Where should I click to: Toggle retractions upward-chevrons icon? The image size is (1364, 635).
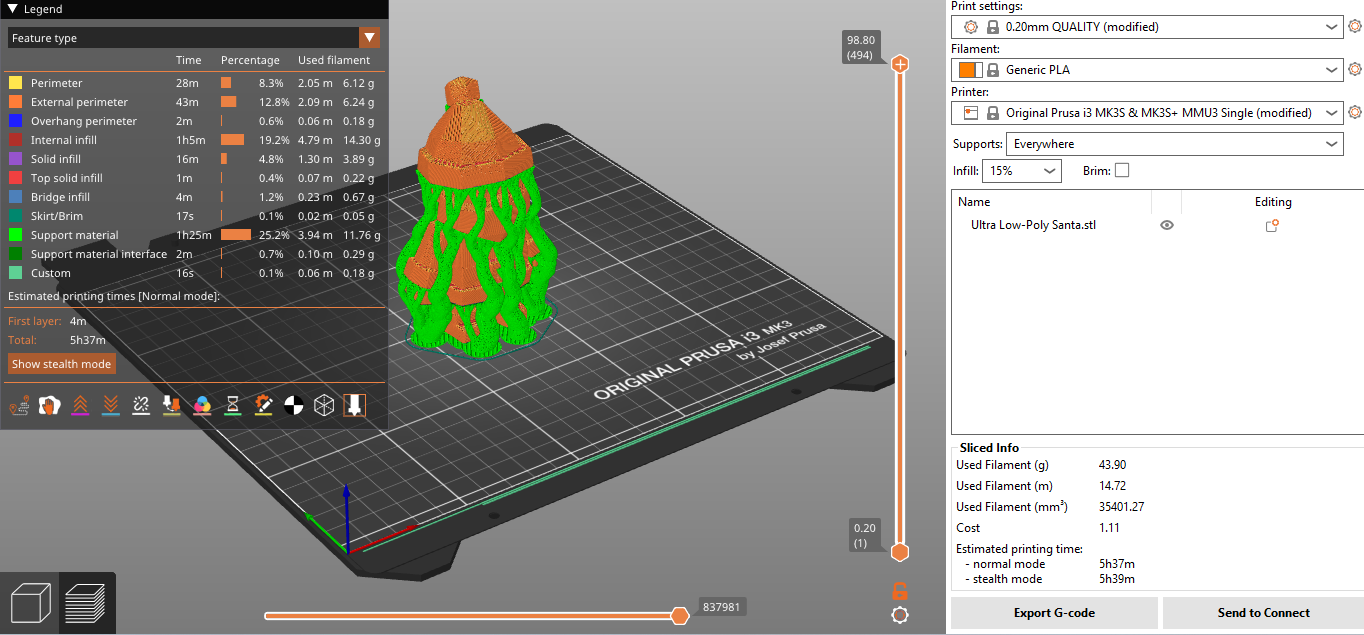tap(79, 405)
